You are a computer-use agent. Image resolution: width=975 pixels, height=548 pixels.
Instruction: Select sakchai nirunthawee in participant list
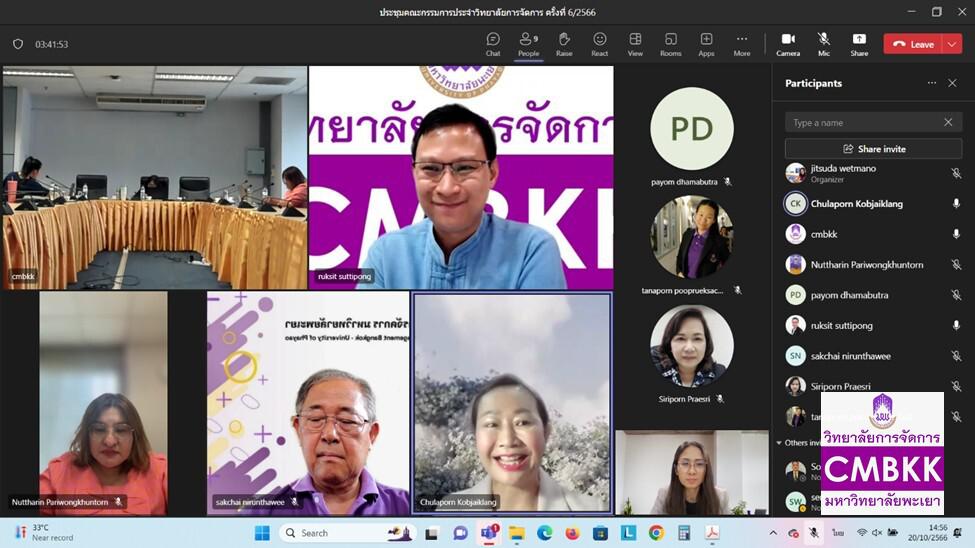[873, 356]
